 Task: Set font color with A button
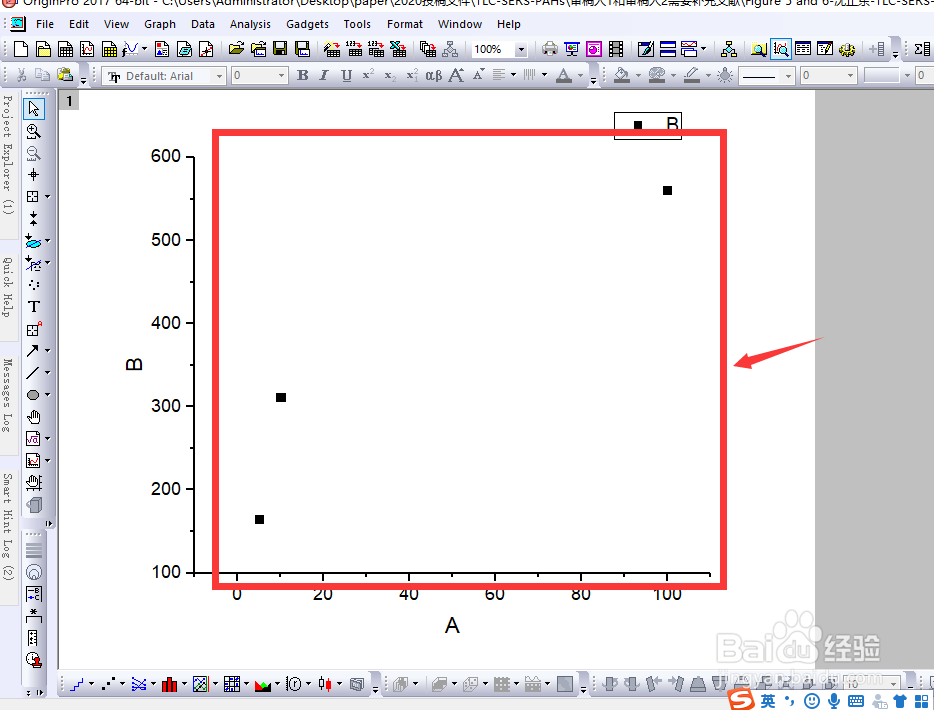click(x=563, y=76)
